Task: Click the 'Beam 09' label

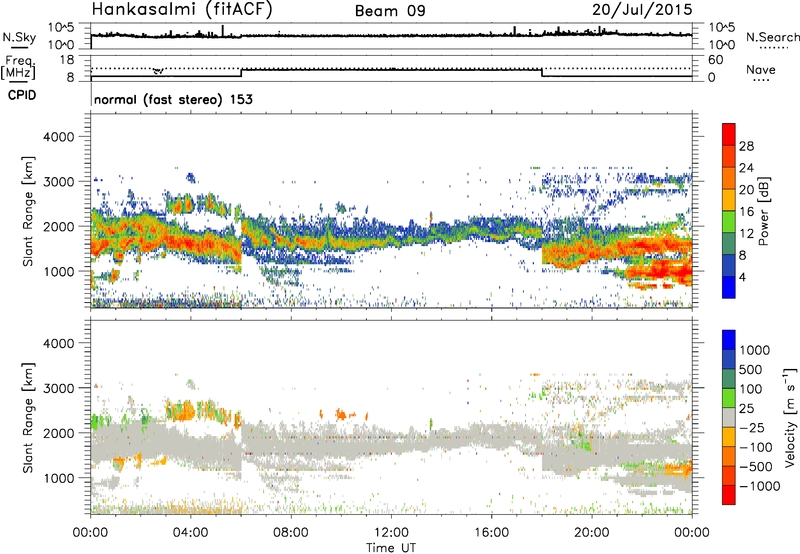Action: coord(390,11)
